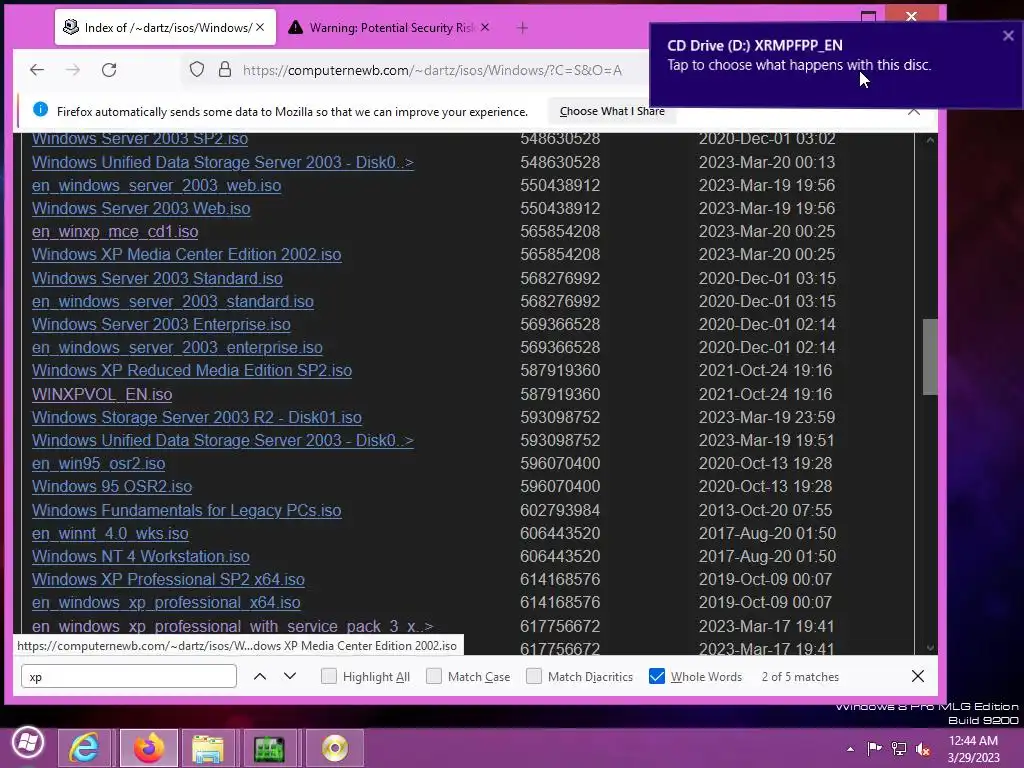Click the padlock site security icon
Screen dimensions: 1024x768
point(225,69)
